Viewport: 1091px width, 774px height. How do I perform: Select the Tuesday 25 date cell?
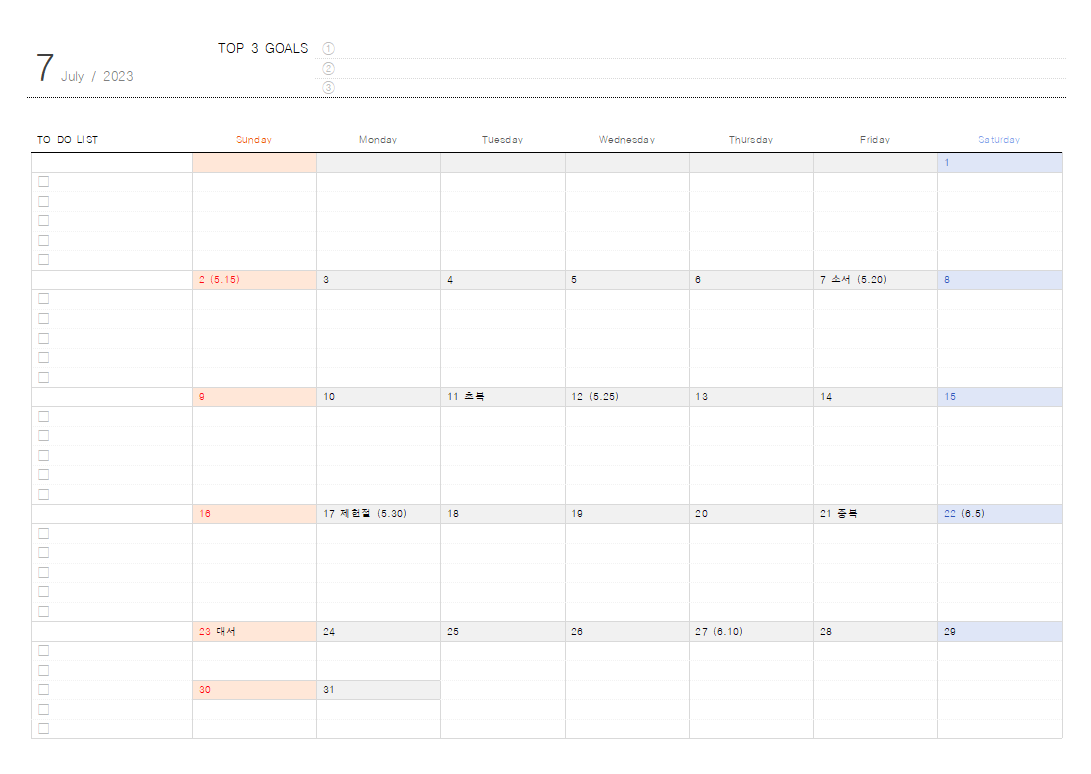tap(503, 631)
